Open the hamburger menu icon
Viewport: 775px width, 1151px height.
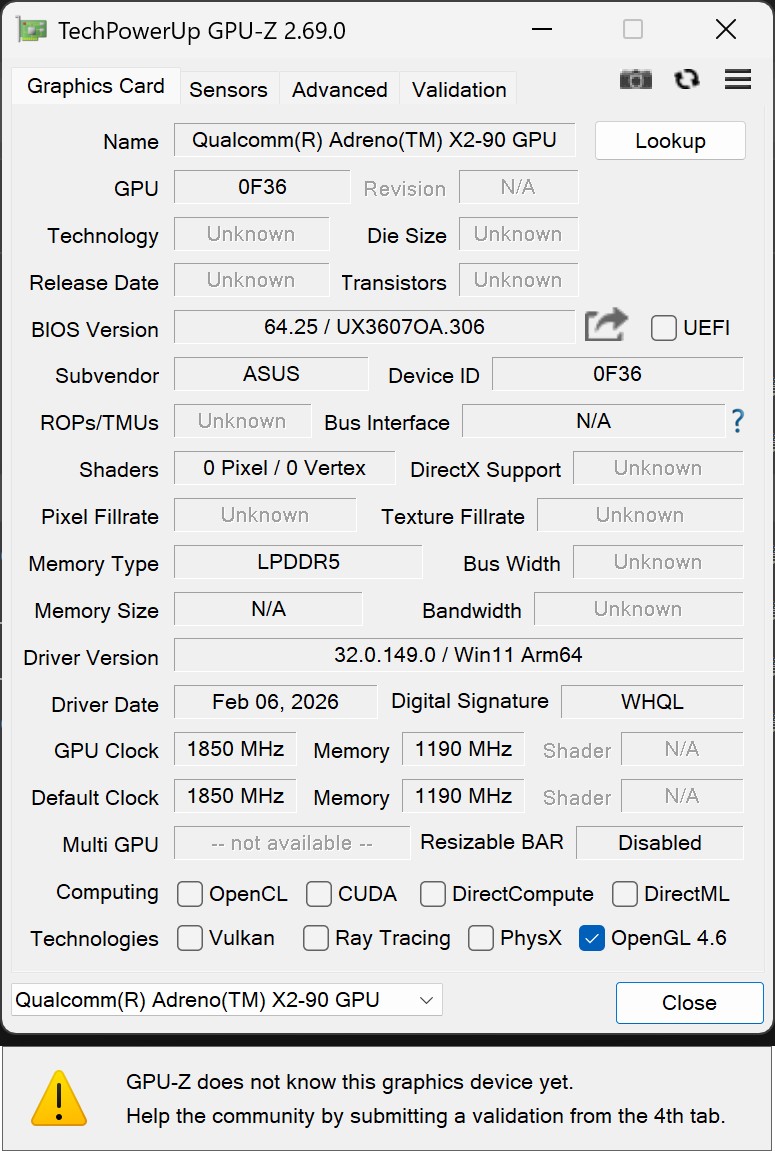[738, 79]
